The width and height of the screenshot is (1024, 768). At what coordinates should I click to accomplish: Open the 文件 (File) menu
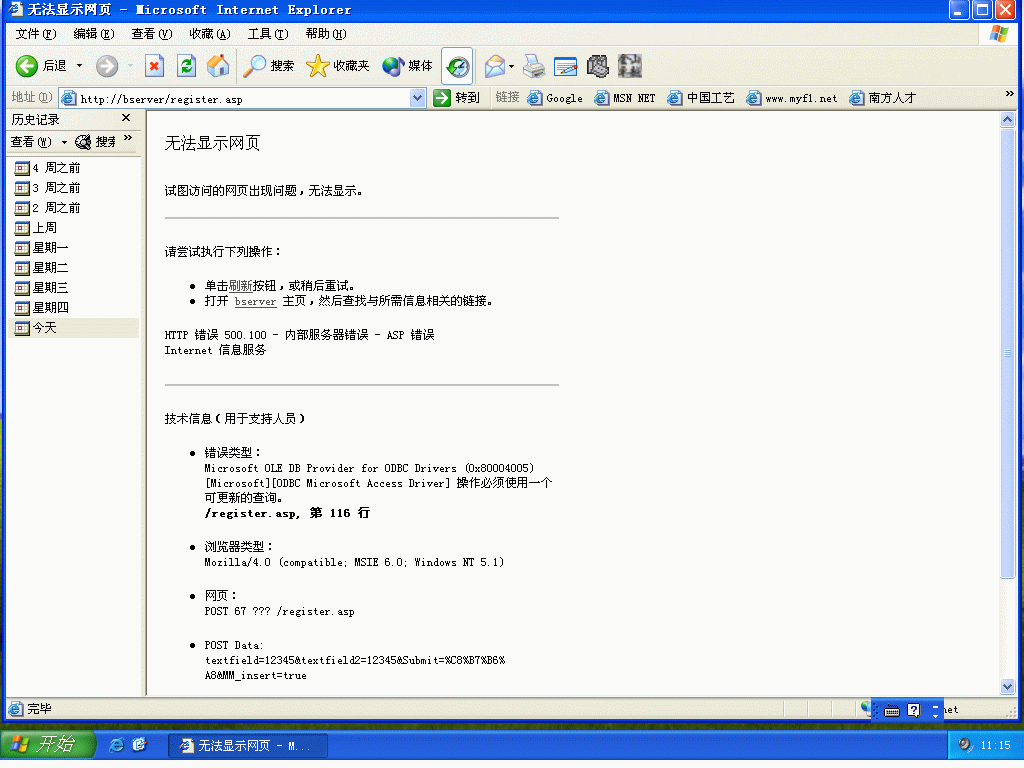click(x=35, y=34)
